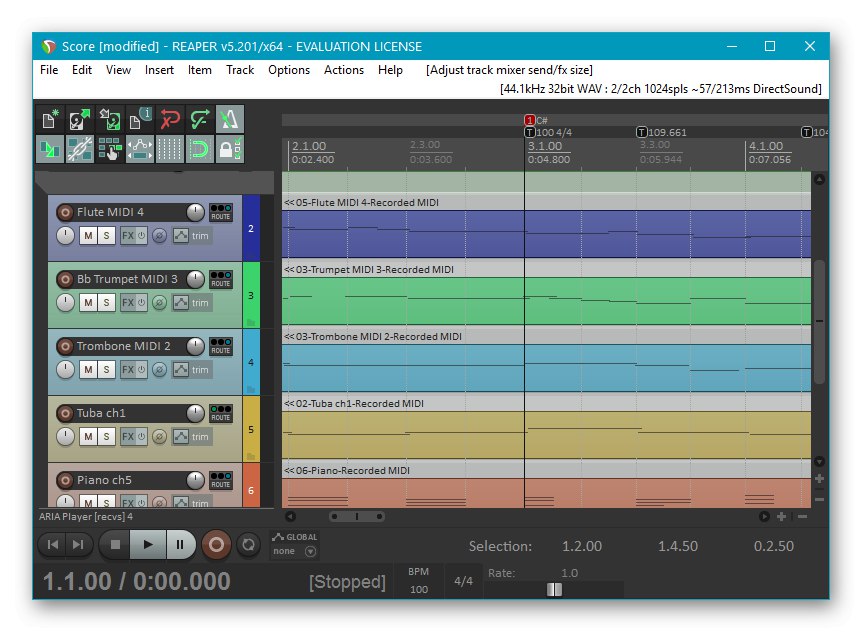Image resolution: width=862 pixels, height=632 pixels.
Task: Toggle grid lines toolbar icon
Action: (170, 149)
